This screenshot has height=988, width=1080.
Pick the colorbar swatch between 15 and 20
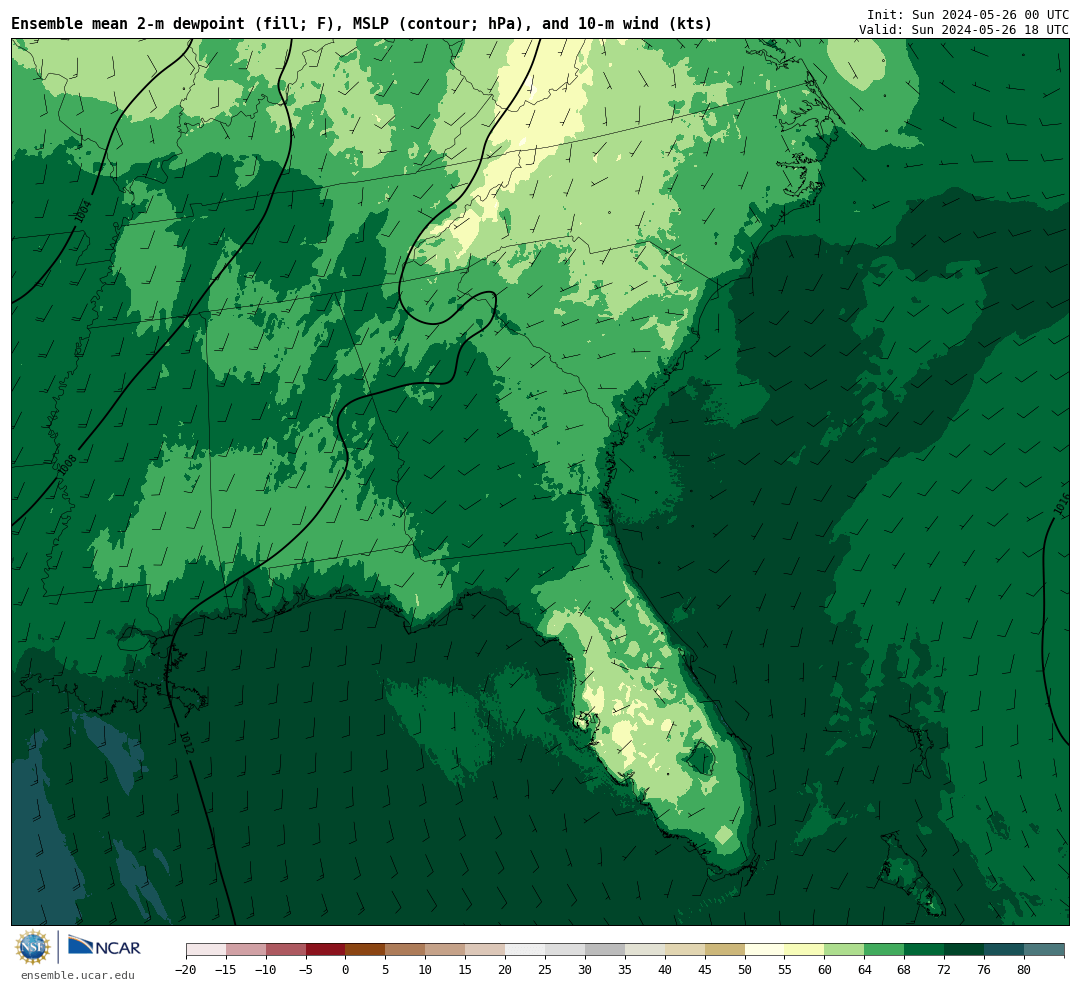point(486,950)
